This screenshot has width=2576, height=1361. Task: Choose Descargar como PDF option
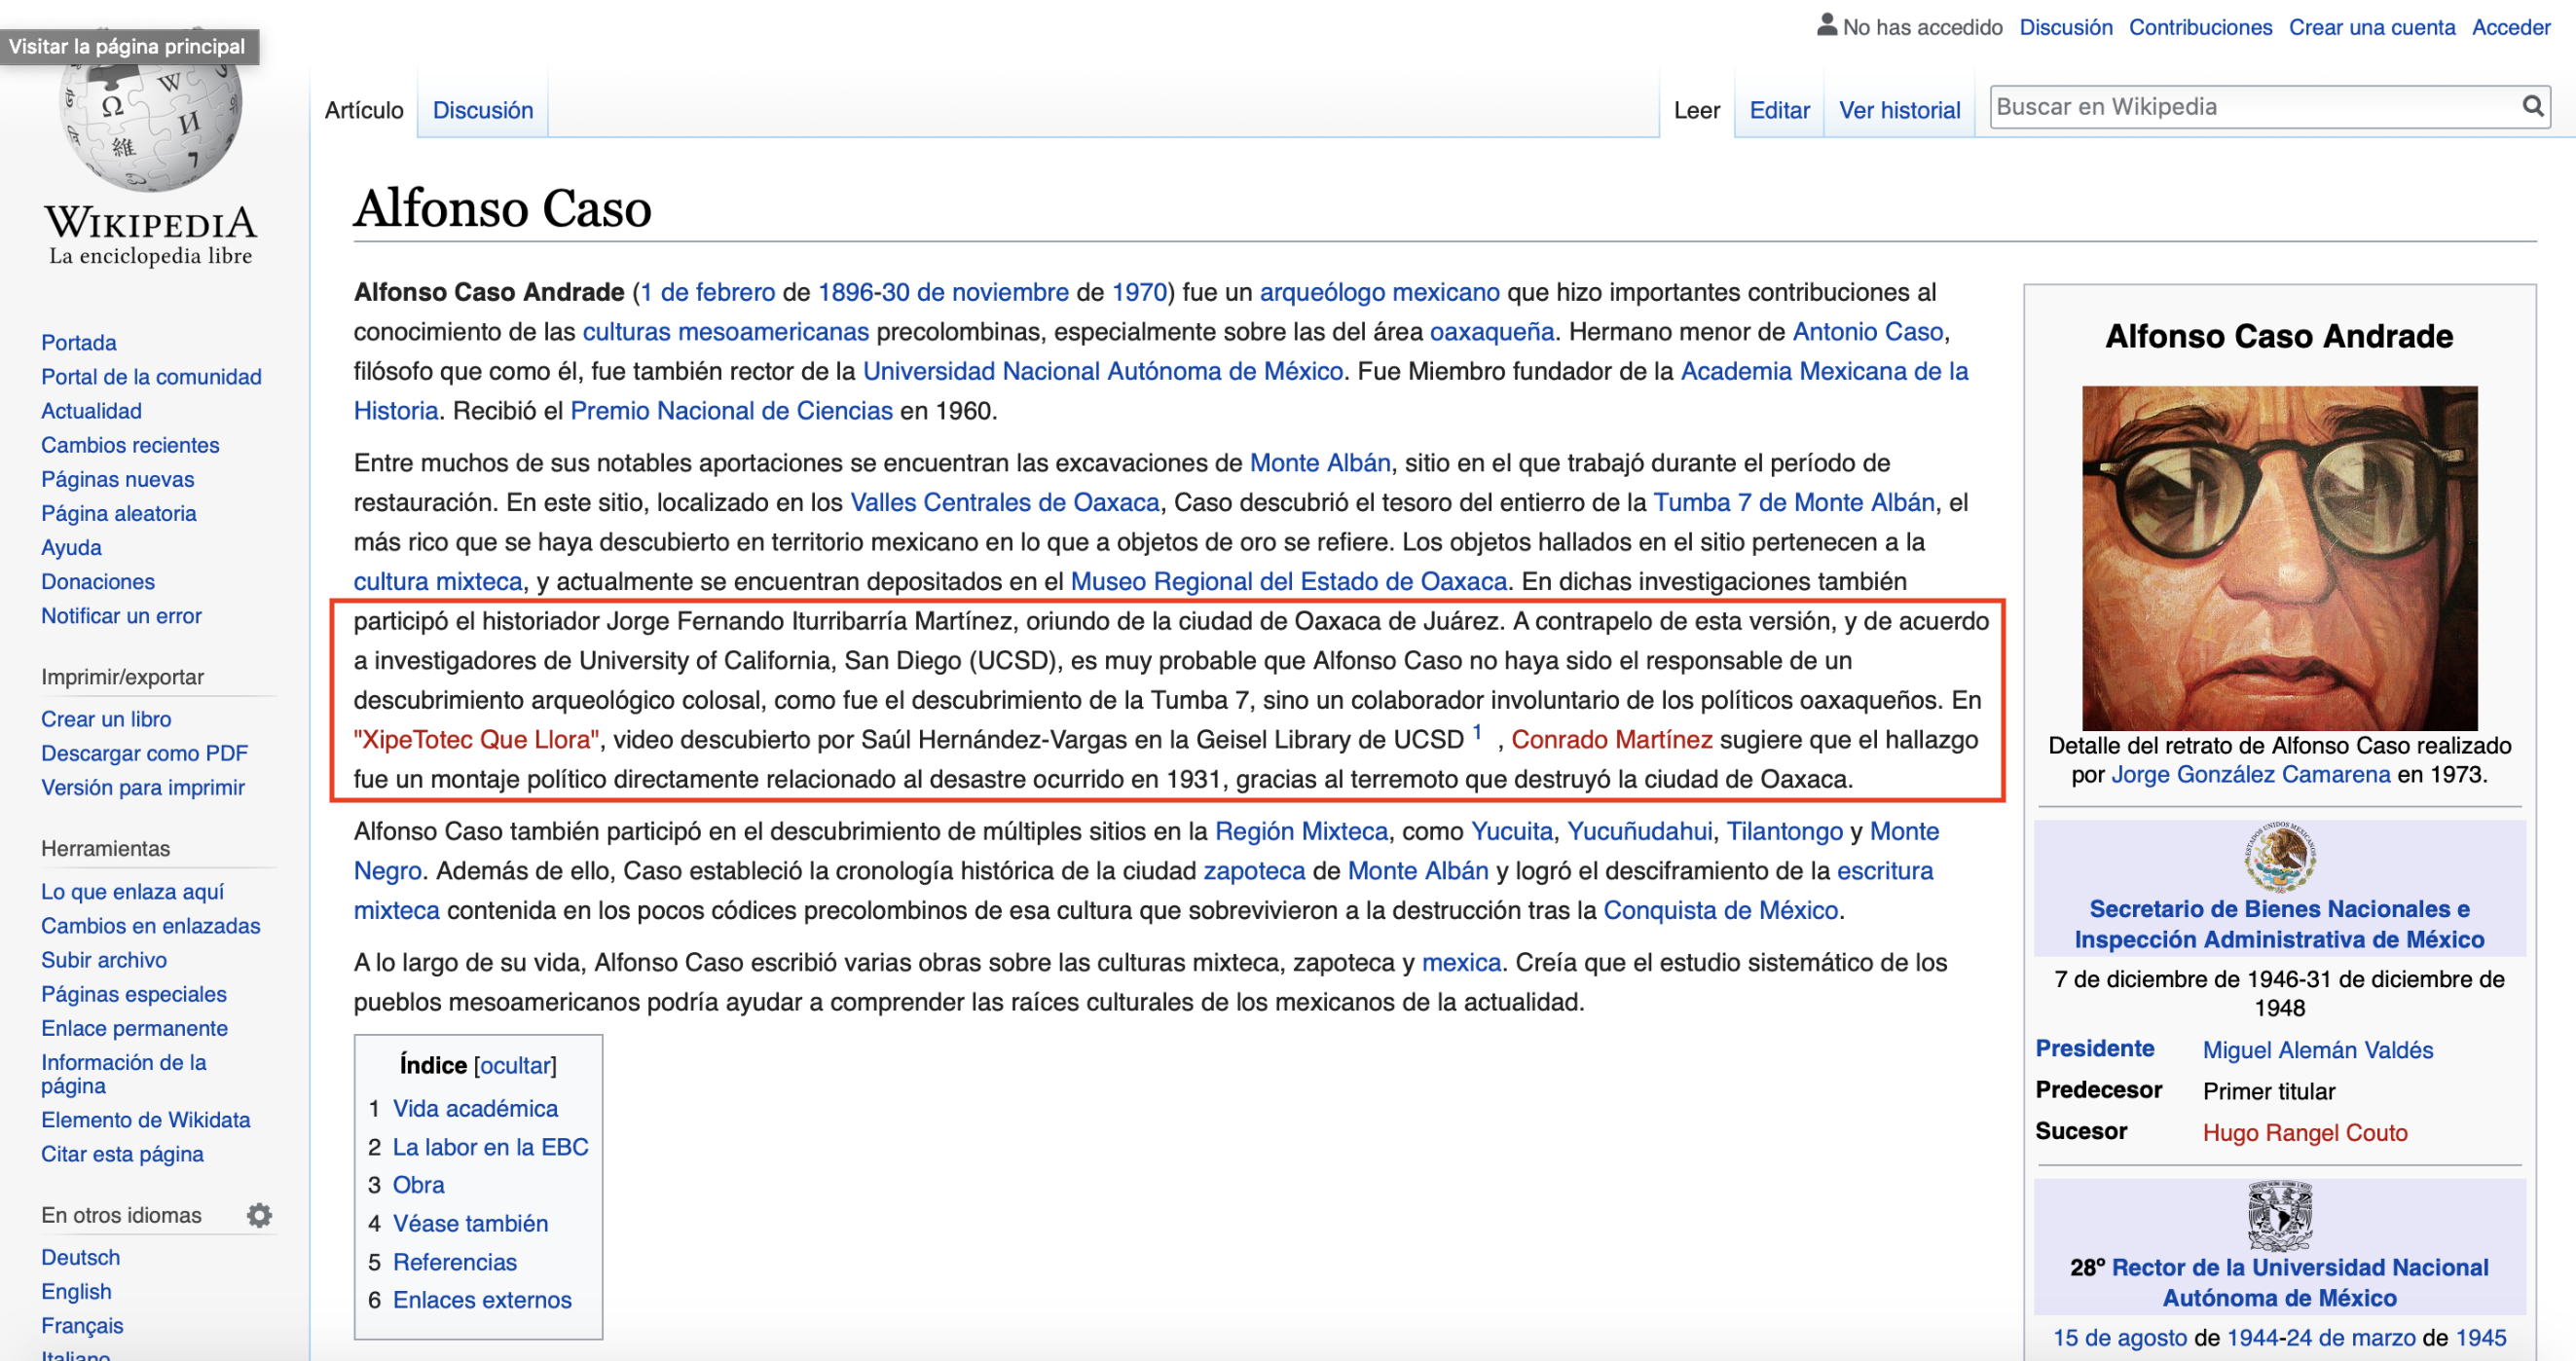click(144, 753)
